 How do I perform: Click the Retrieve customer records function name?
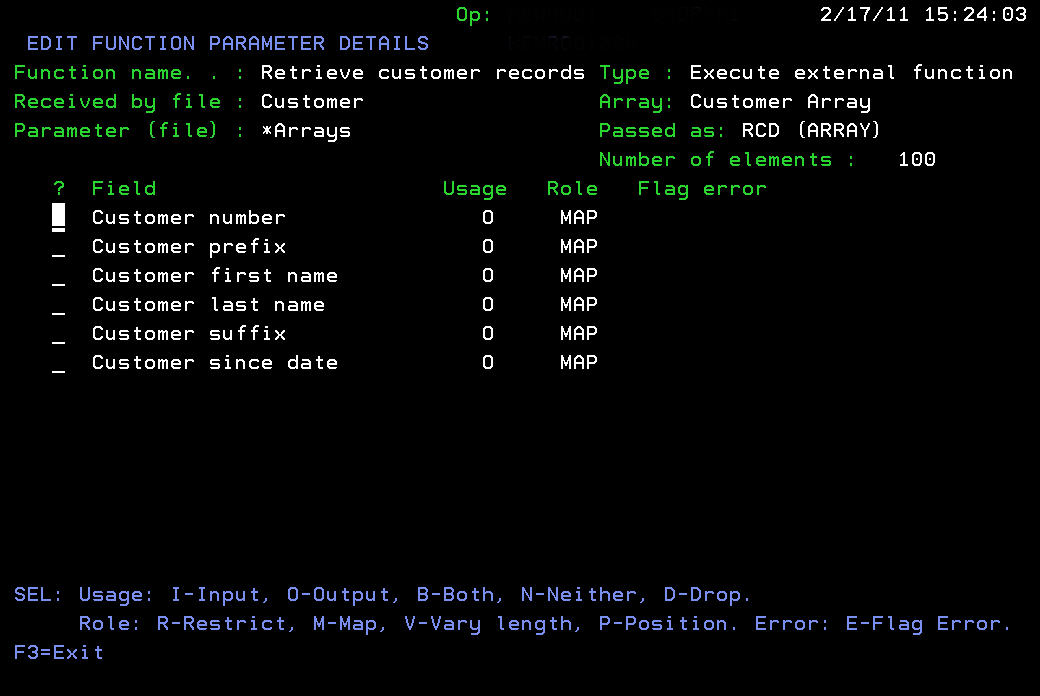tap(421, 72)
